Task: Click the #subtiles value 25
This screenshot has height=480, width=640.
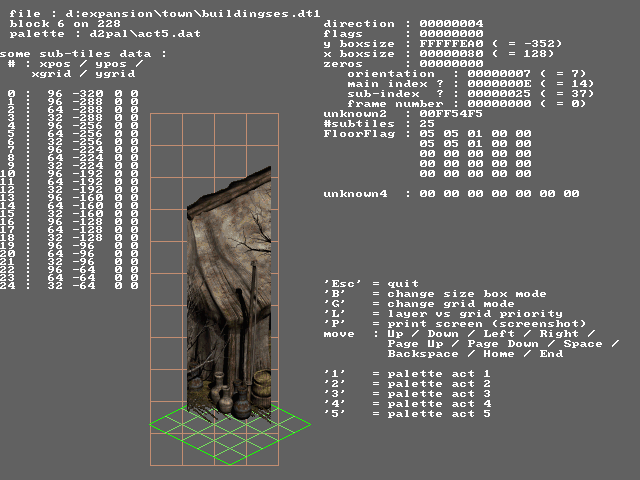Action: pos(427,124)
